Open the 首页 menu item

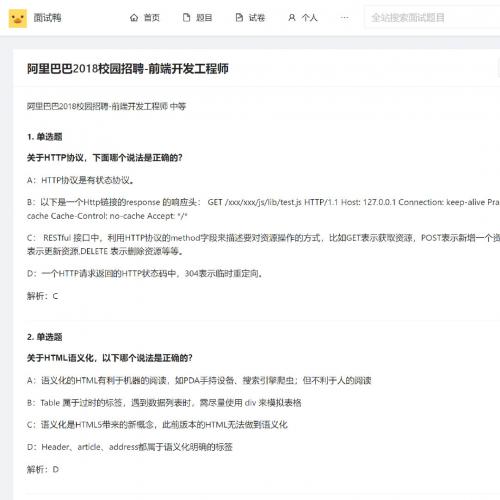(152, 18)
